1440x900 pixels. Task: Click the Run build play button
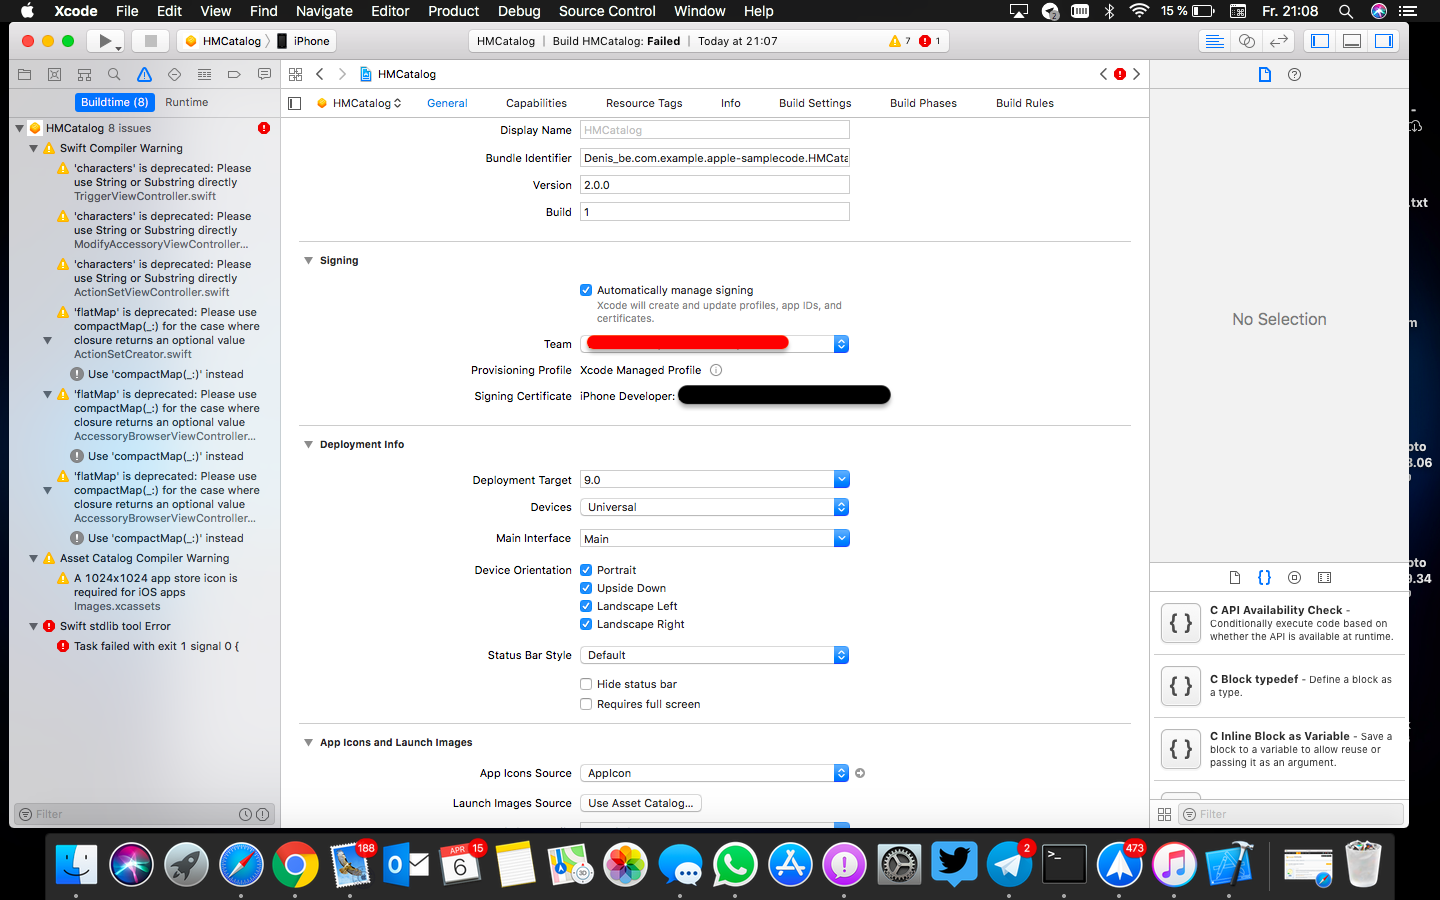point(104,41)
